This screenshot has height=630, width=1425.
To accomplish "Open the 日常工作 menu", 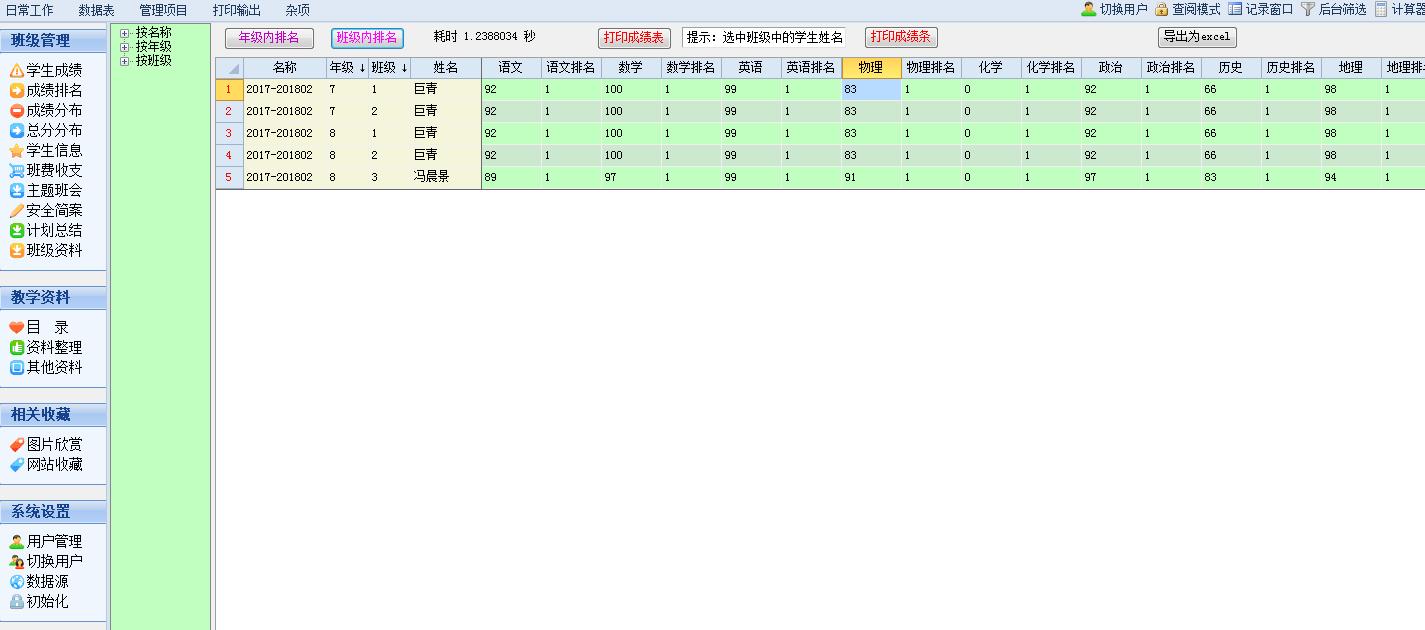I will tap(30, 10).
